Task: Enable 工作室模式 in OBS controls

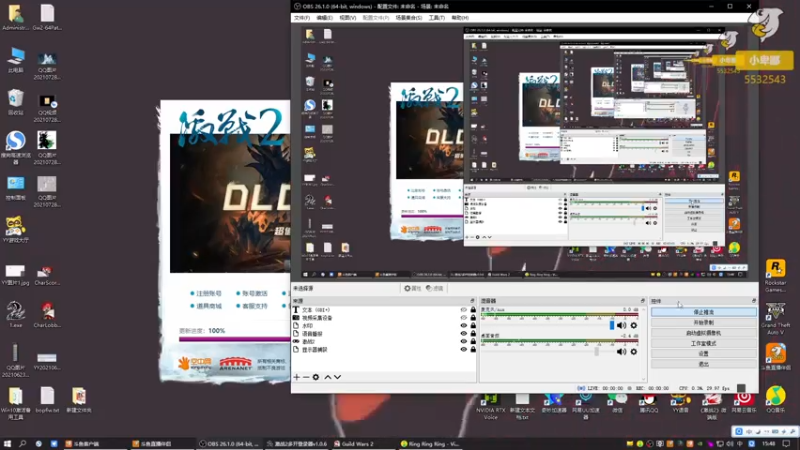Action: (x=704, y=343)
